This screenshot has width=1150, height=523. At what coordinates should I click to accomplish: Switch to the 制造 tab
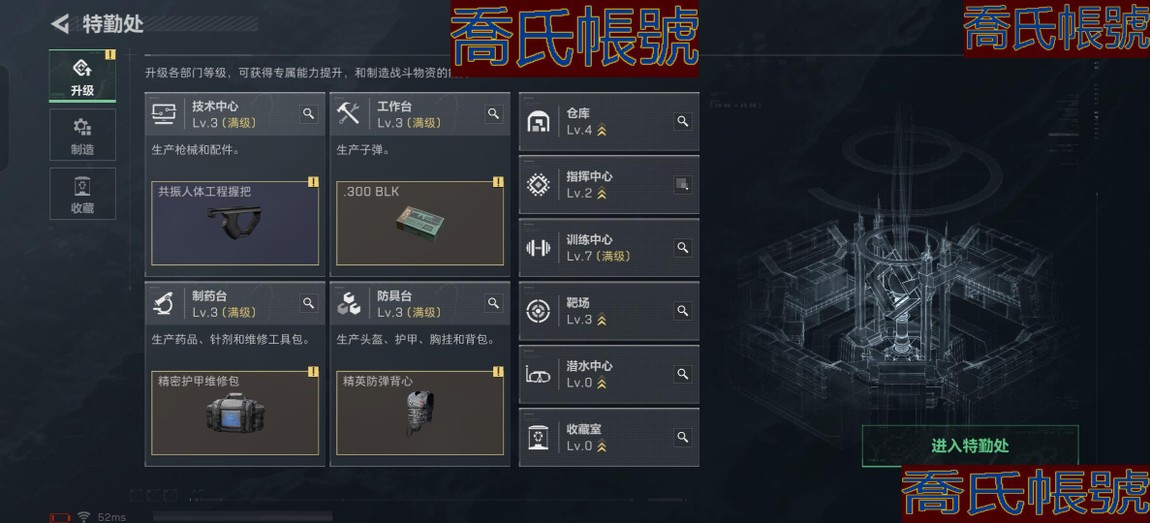pos(82,135)
